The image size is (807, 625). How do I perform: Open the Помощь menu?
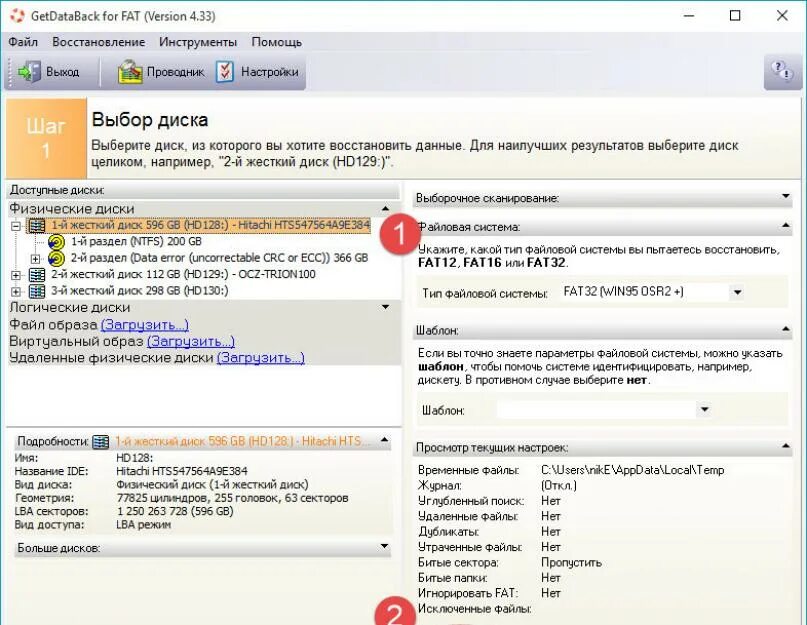[x=276, y=42]
